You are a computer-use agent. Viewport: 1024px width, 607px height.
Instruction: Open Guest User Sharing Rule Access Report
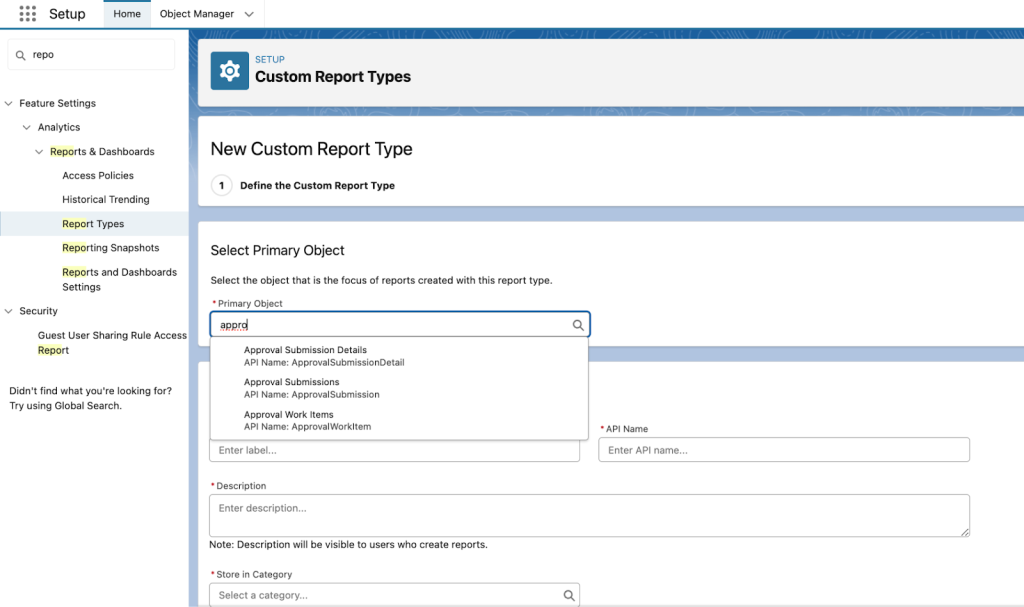pyautogui.click(x=112, y=342)
